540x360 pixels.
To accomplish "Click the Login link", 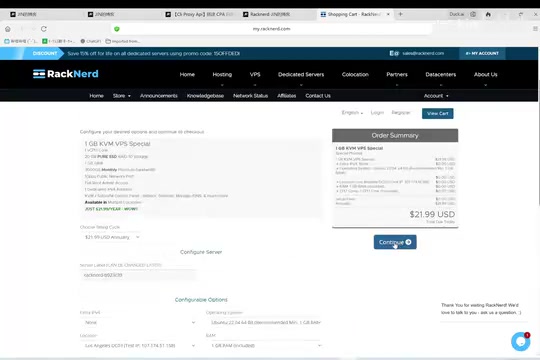I will tap(377, 113).
